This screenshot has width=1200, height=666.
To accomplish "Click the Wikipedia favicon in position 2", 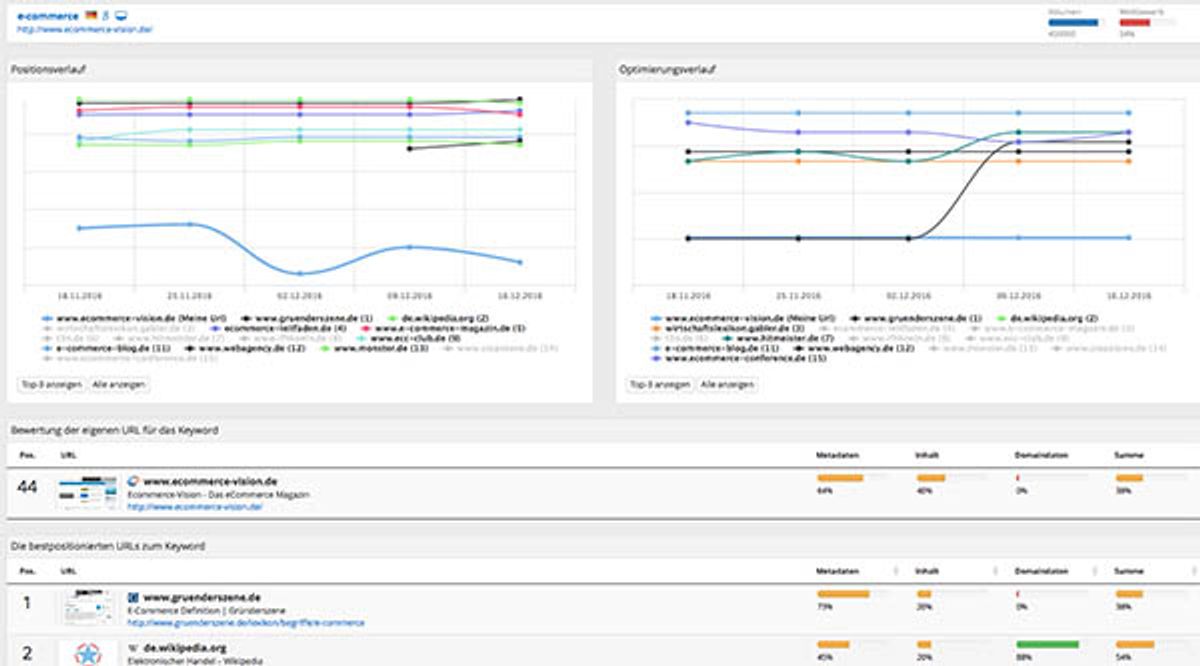I will pyautogui.click(x=134, y=648).
